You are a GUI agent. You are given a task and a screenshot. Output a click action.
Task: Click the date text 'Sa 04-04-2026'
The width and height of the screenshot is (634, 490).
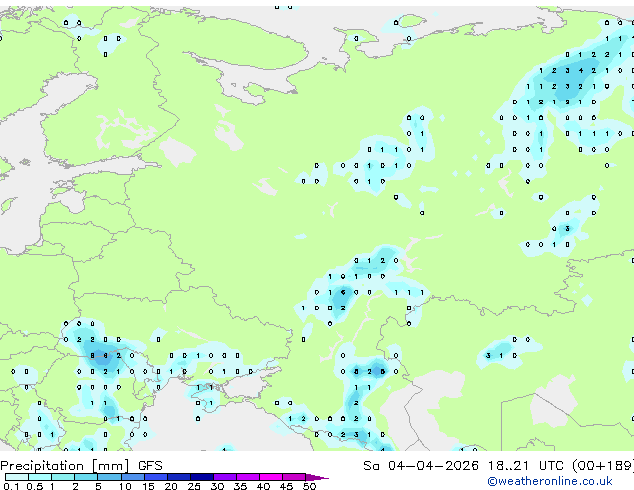[x=421, y=466]
